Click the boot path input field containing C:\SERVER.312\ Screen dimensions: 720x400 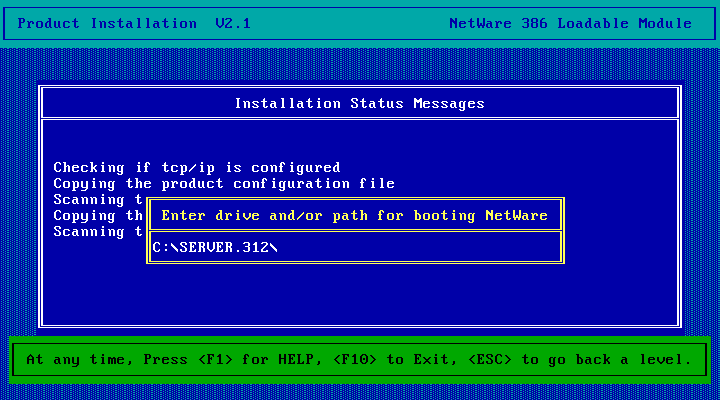click(x=355, y=248)
